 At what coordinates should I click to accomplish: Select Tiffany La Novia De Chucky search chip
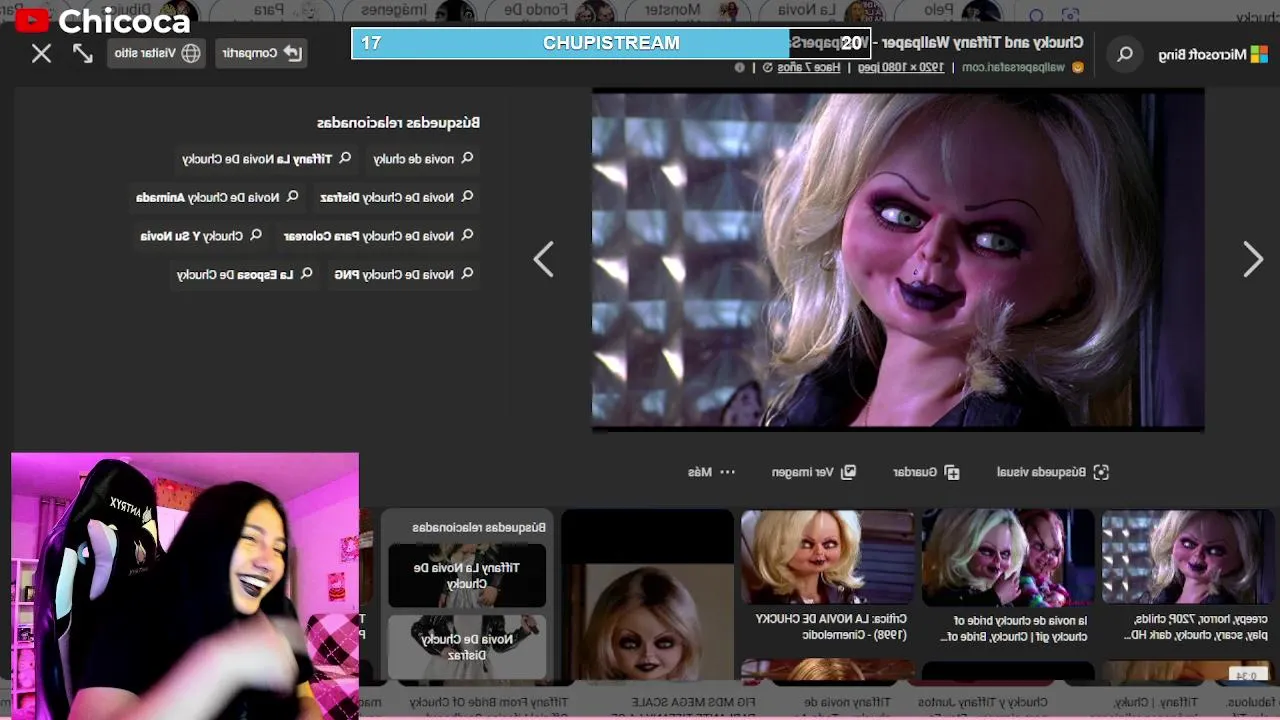coord(266,158)
